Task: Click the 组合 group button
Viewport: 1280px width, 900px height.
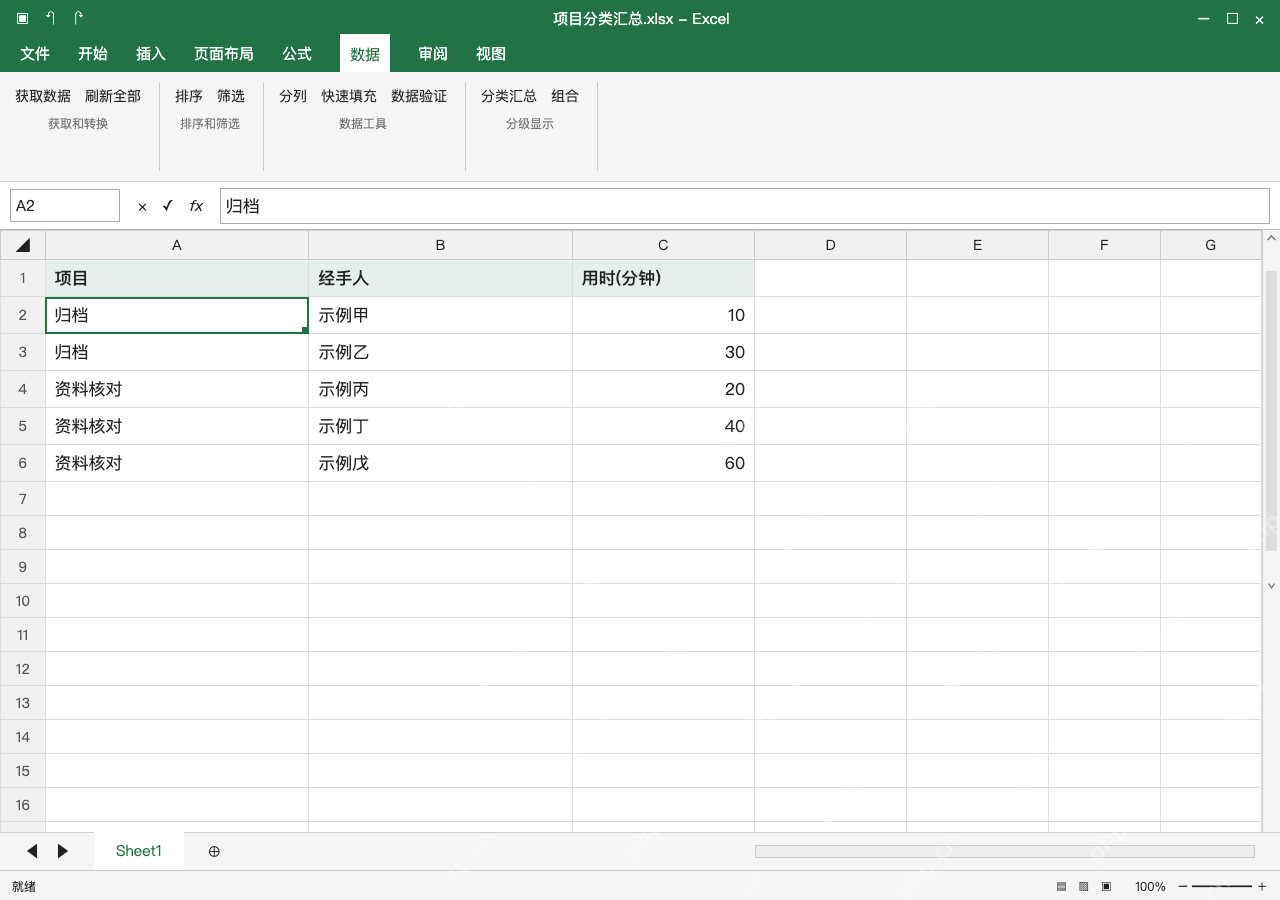Action: pos(565,96)
